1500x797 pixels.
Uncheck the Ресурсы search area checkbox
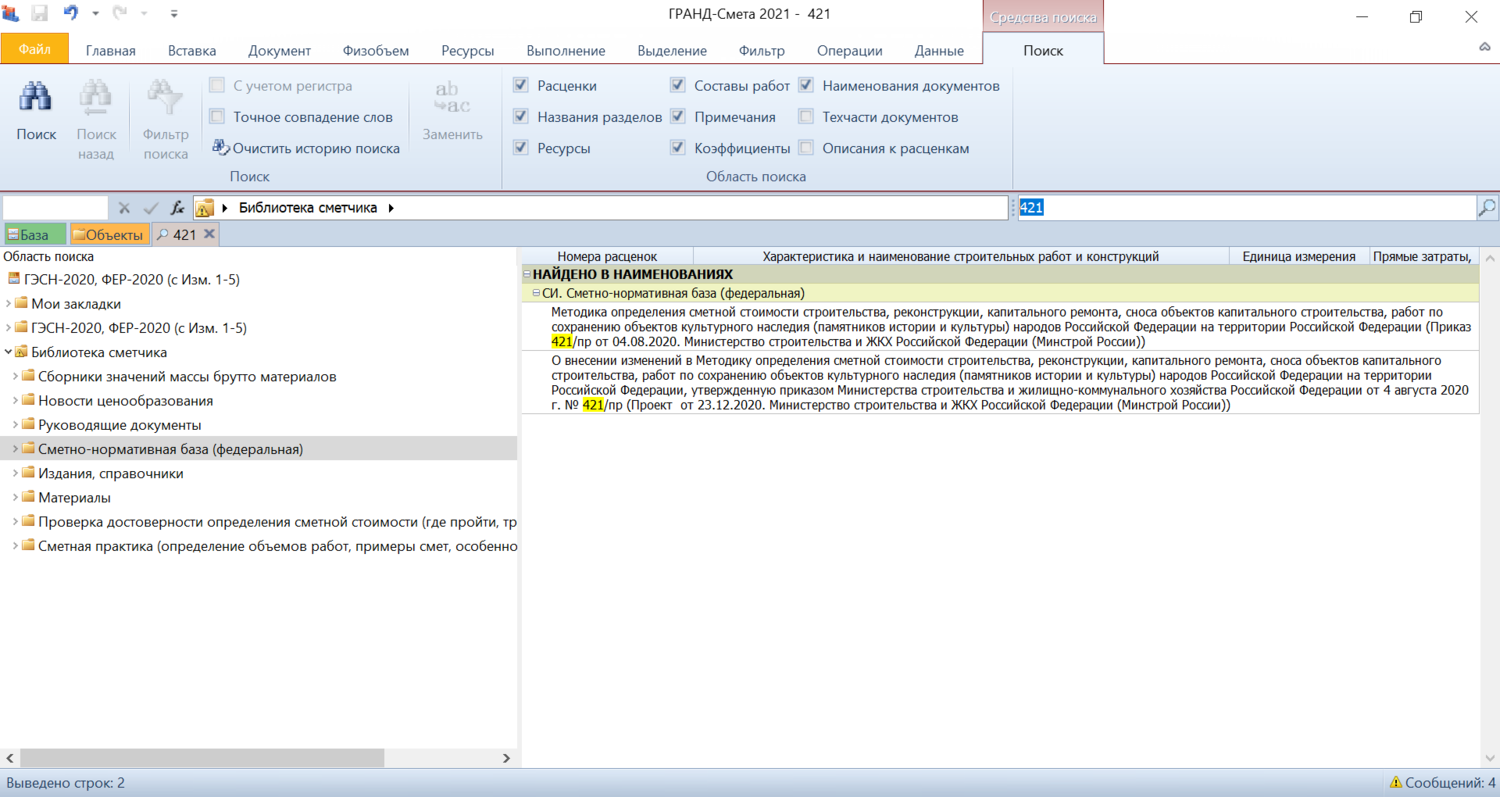[x=521, y=148]
